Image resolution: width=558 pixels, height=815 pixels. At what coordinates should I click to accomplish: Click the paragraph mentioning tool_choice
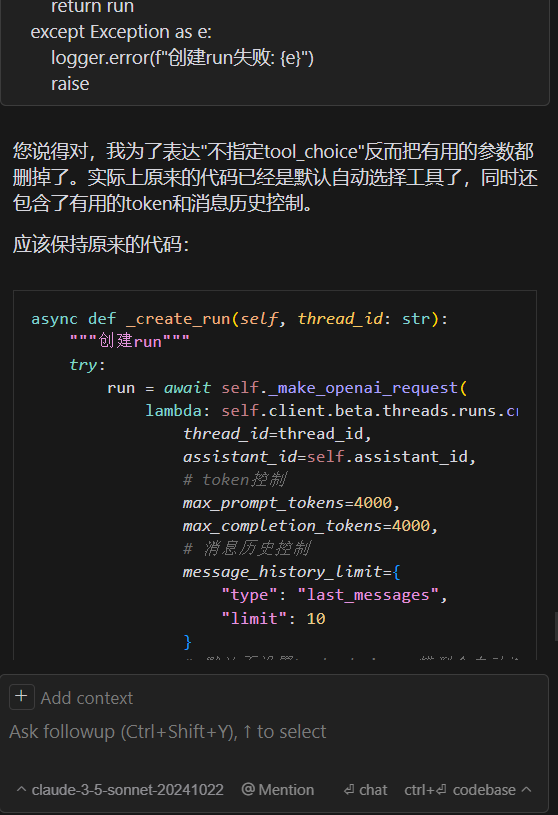point(275,177)
